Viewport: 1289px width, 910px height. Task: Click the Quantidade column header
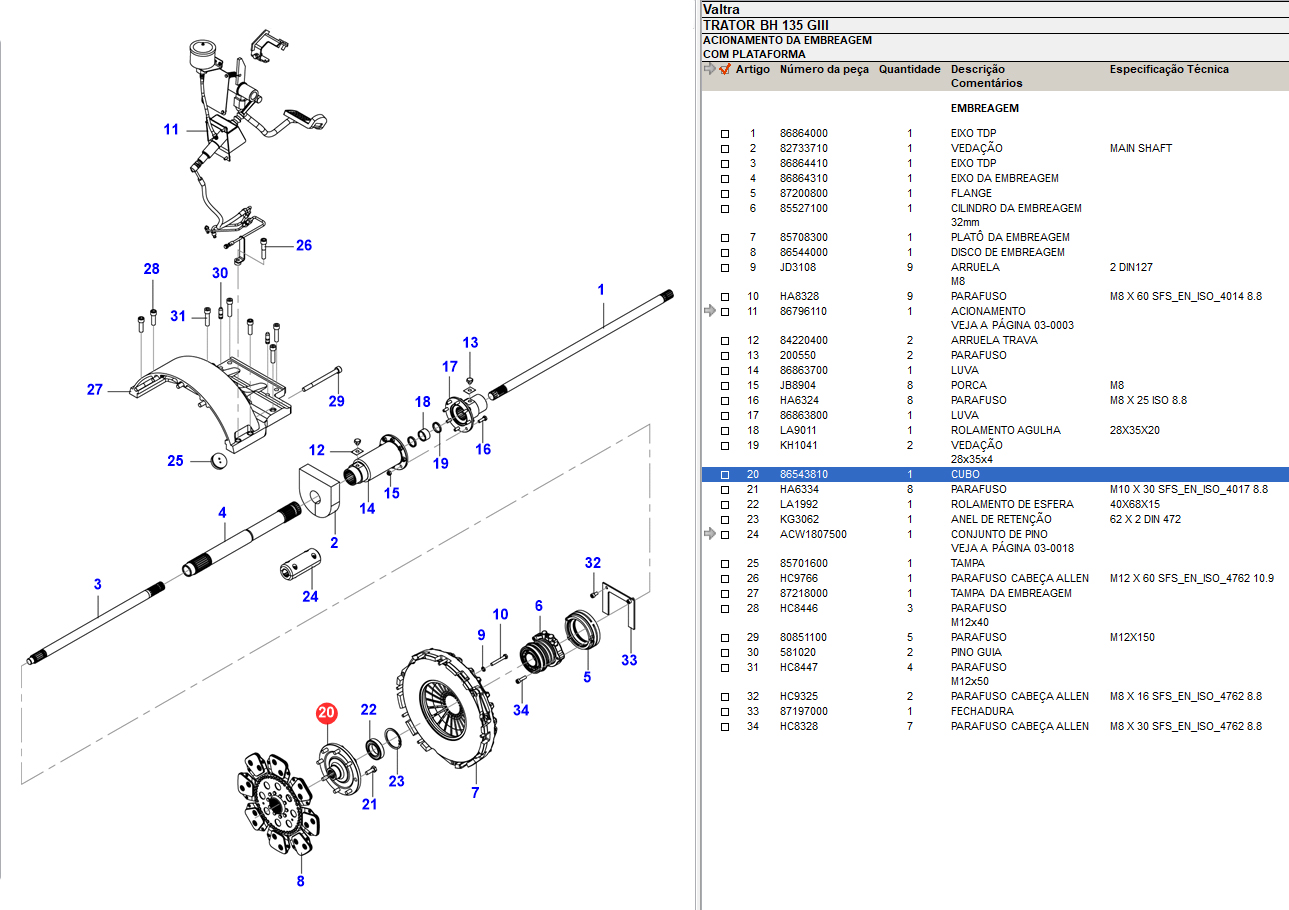tap(909, 70)
